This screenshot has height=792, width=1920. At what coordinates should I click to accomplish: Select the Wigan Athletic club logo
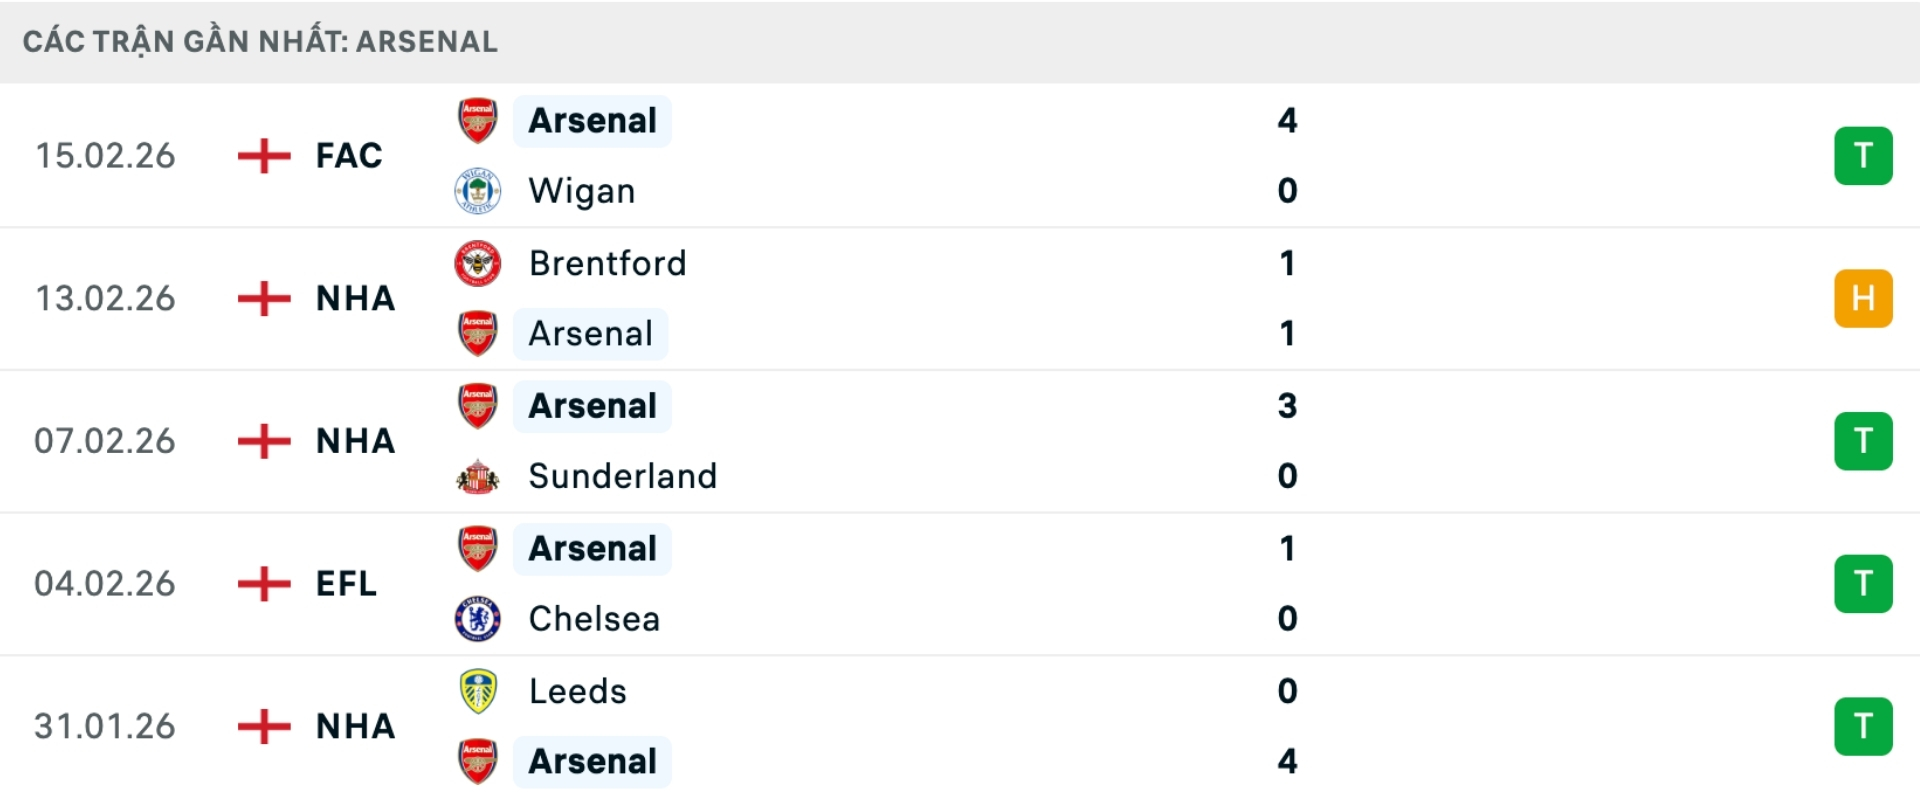[x=478, y=191]
